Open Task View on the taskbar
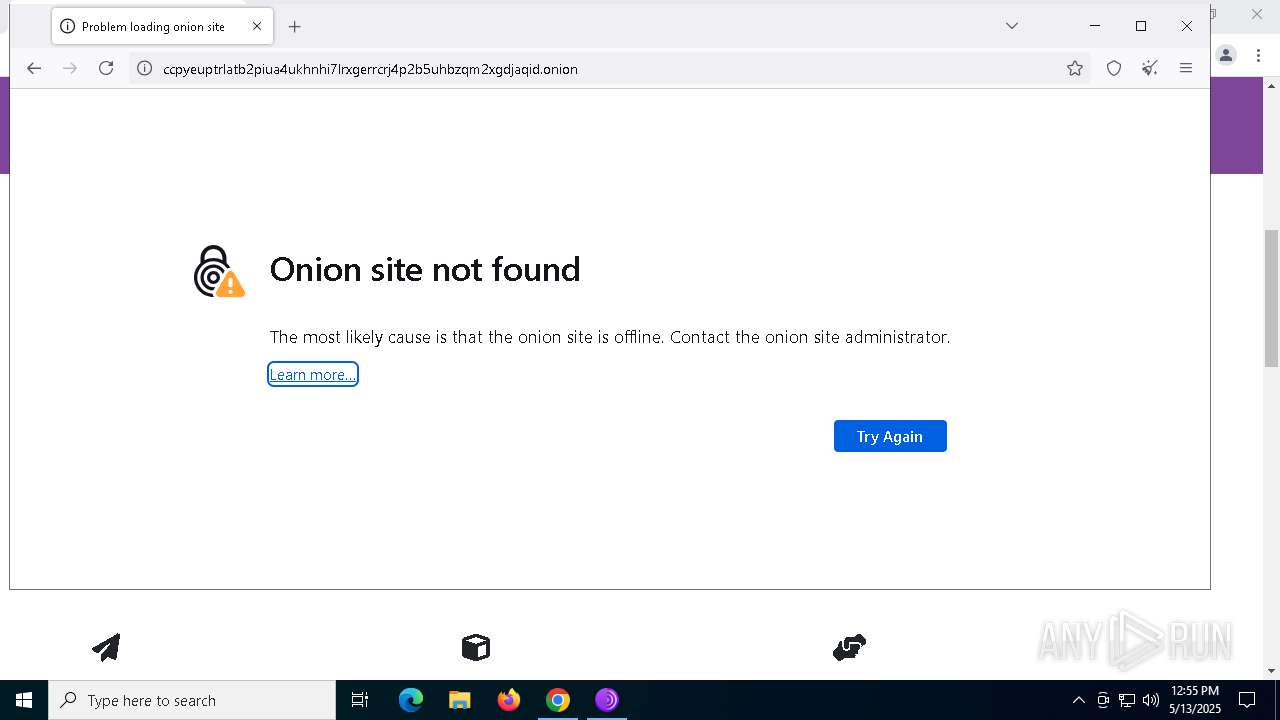This screenshot has width=1280, height=720. [x=360, y=700]
